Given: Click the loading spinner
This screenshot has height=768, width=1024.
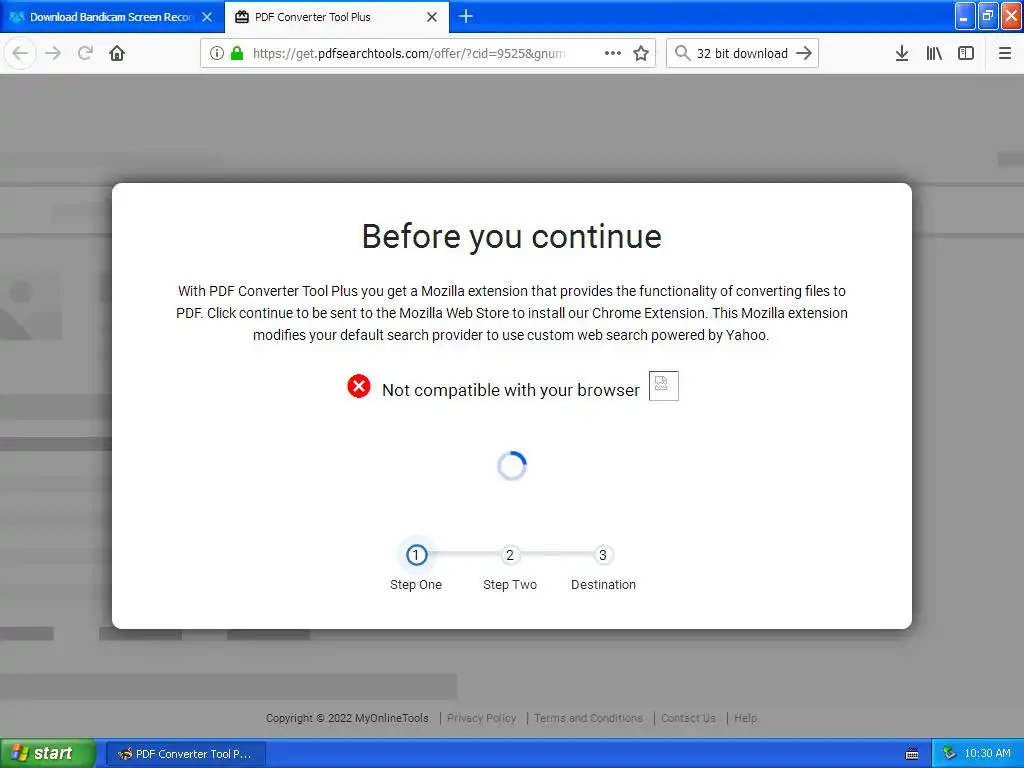Looking at the screenshot, I should tap(511, 466).
